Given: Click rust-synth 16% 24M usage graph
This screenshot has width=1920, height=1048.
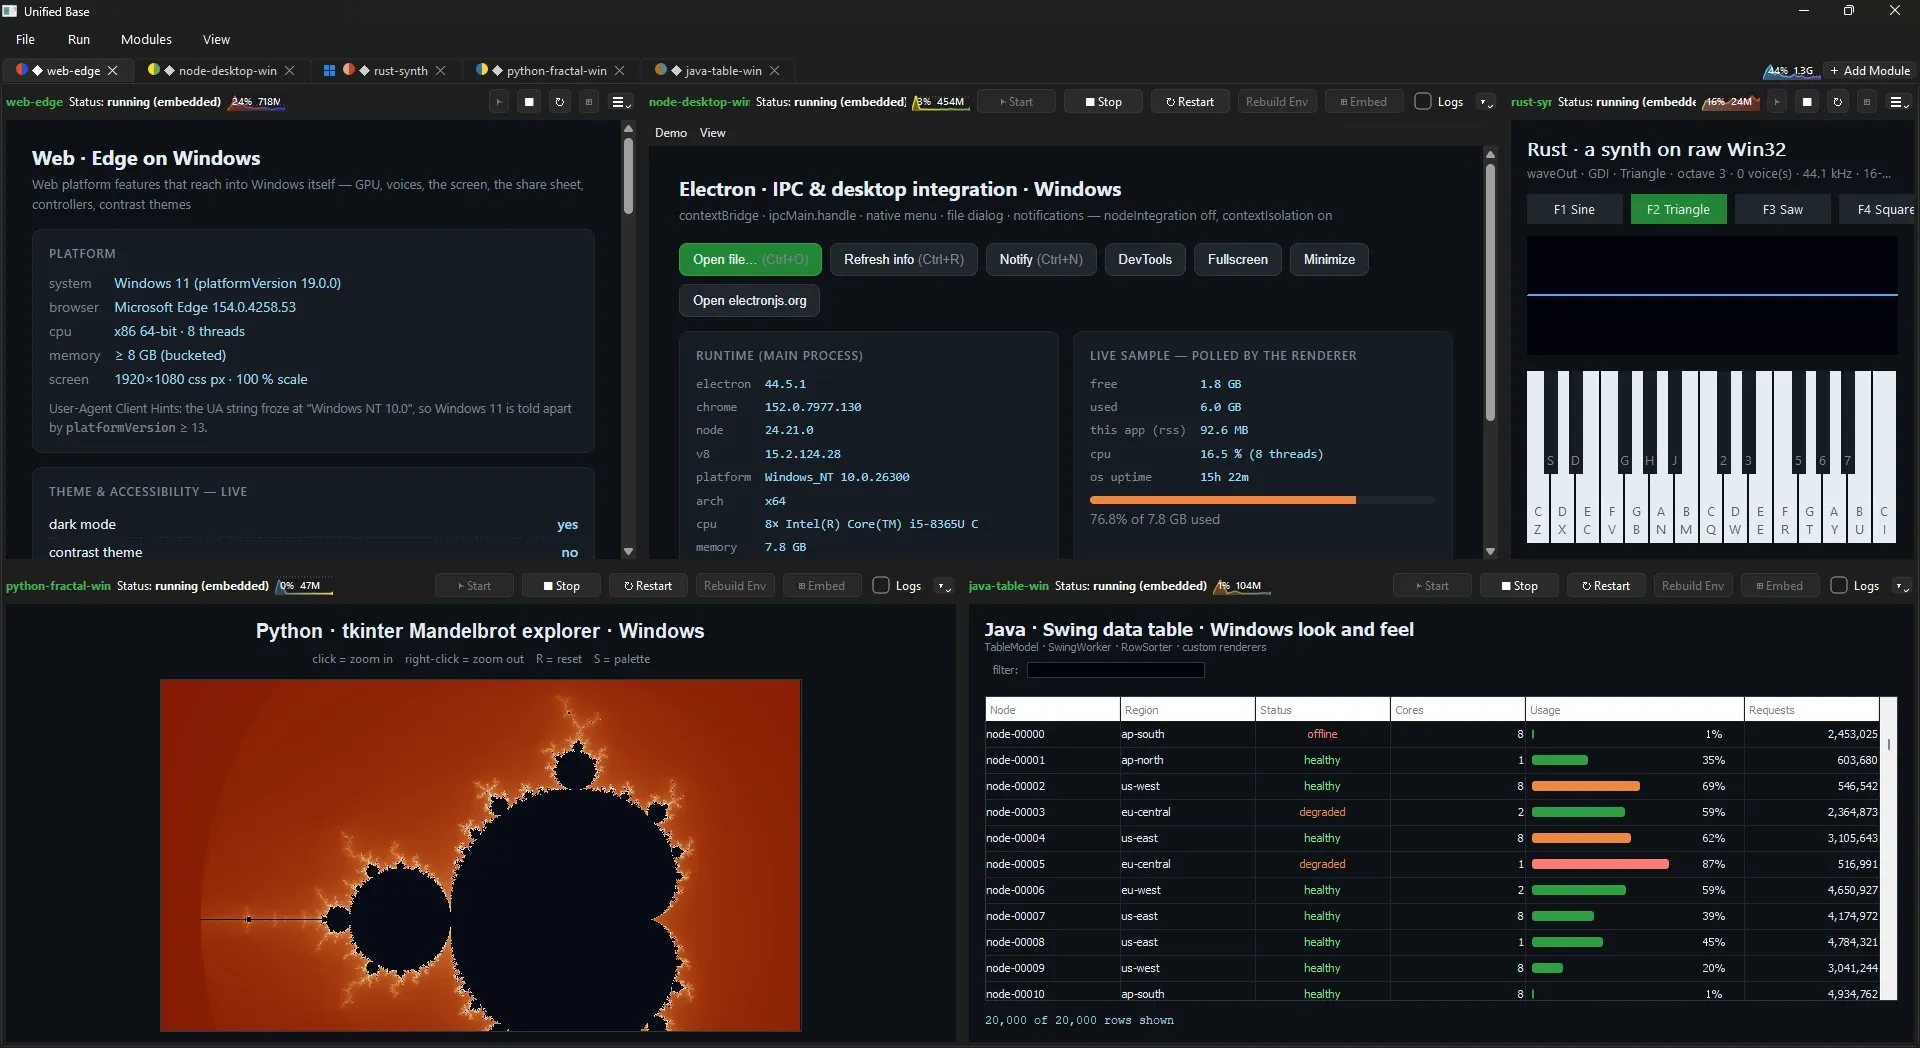Looking at the screenshot, I should (1730, 102).
